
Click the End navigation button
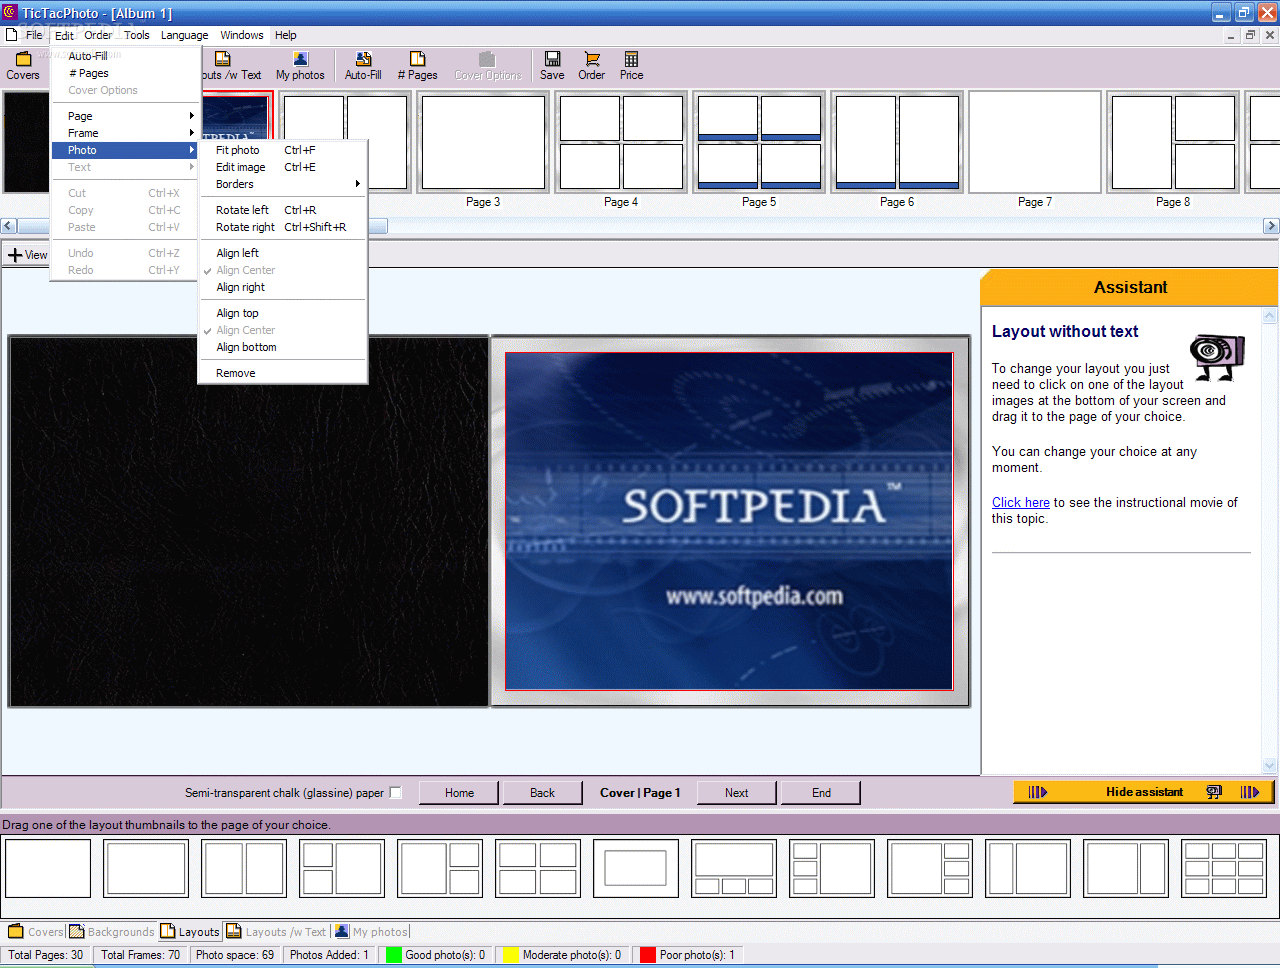821,793
